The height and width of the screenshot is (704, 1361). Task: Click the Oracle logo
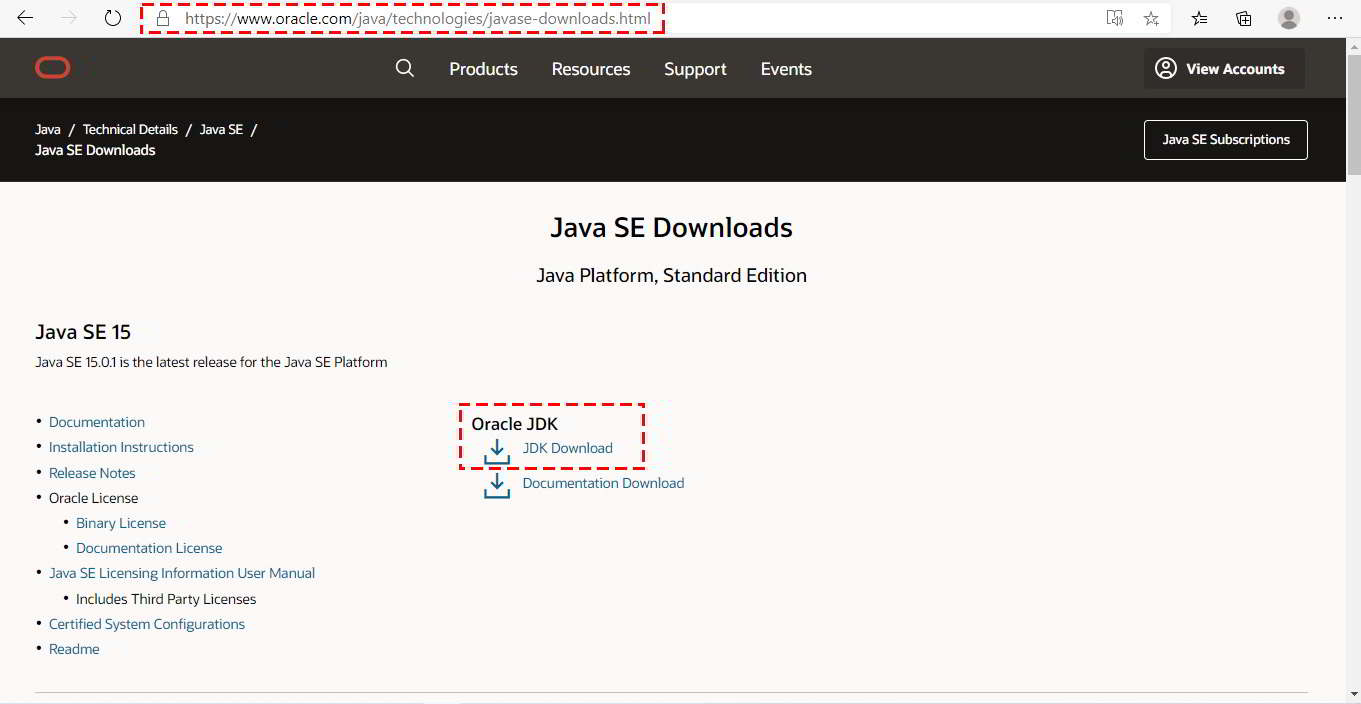click(53, 68)
